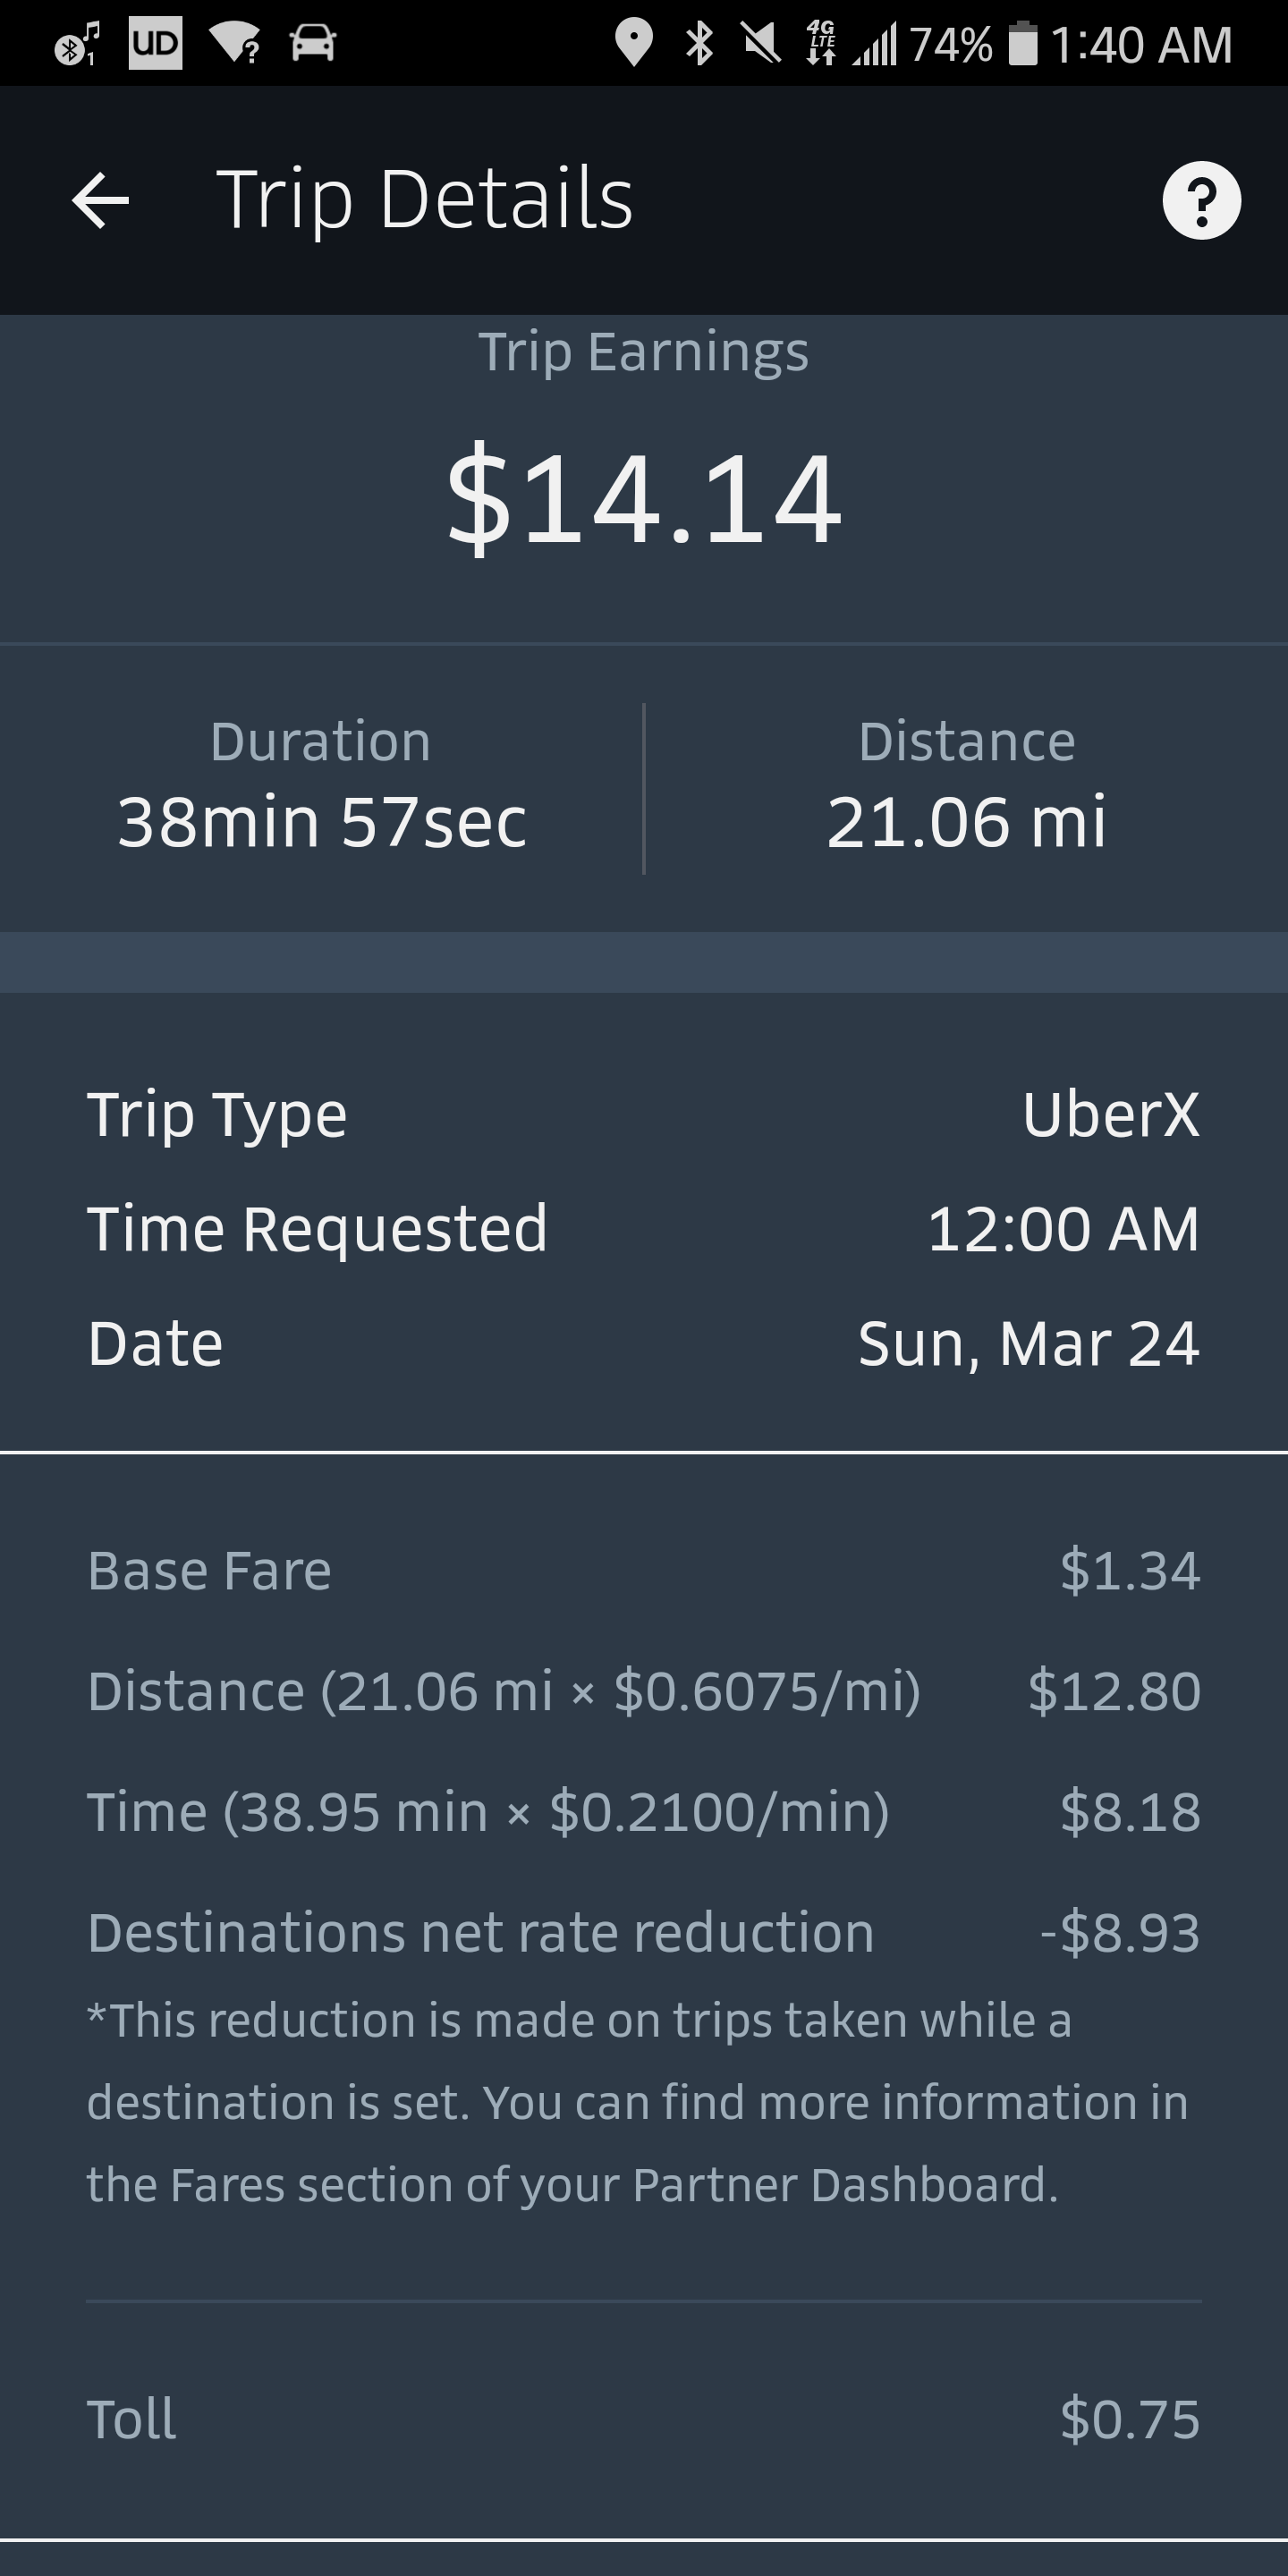1288x2576 pixels.
Task: Tap the Trip Details title
Action: [x=424, y=200]
